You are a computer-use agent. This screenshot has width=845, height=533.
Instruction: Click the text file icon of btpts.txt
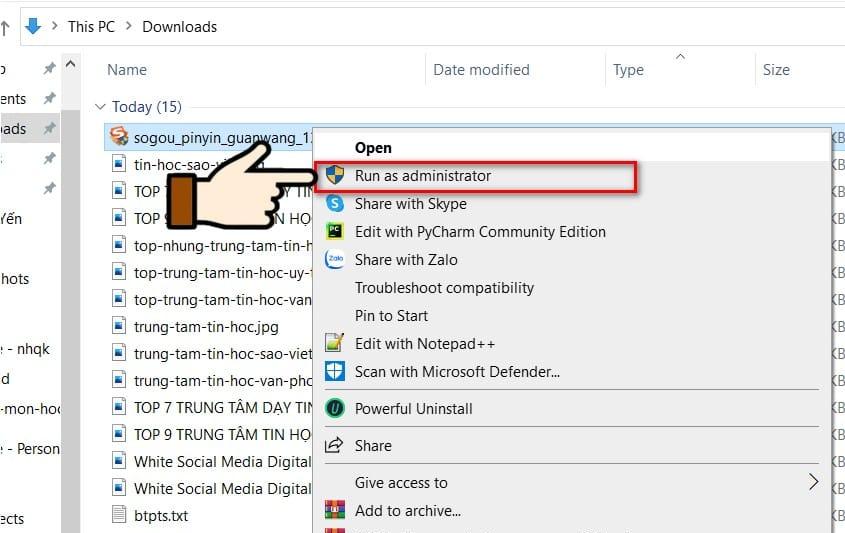[x=119, y=514]
